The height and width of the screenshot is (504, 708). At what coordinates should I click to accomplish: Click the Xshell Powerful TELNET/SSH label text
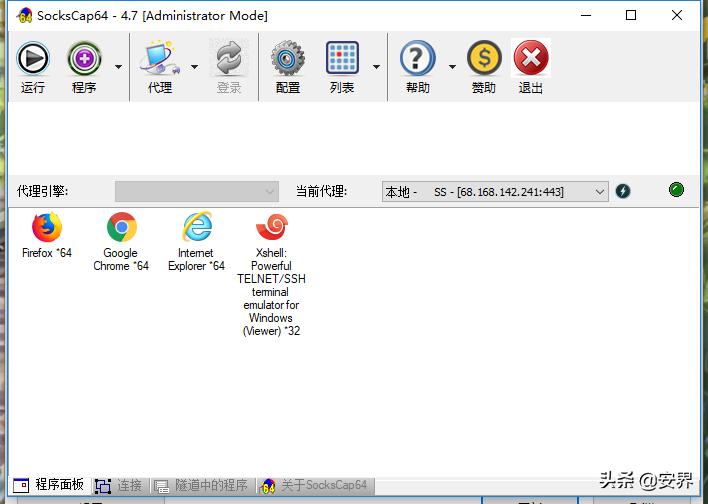click(271, 292)
